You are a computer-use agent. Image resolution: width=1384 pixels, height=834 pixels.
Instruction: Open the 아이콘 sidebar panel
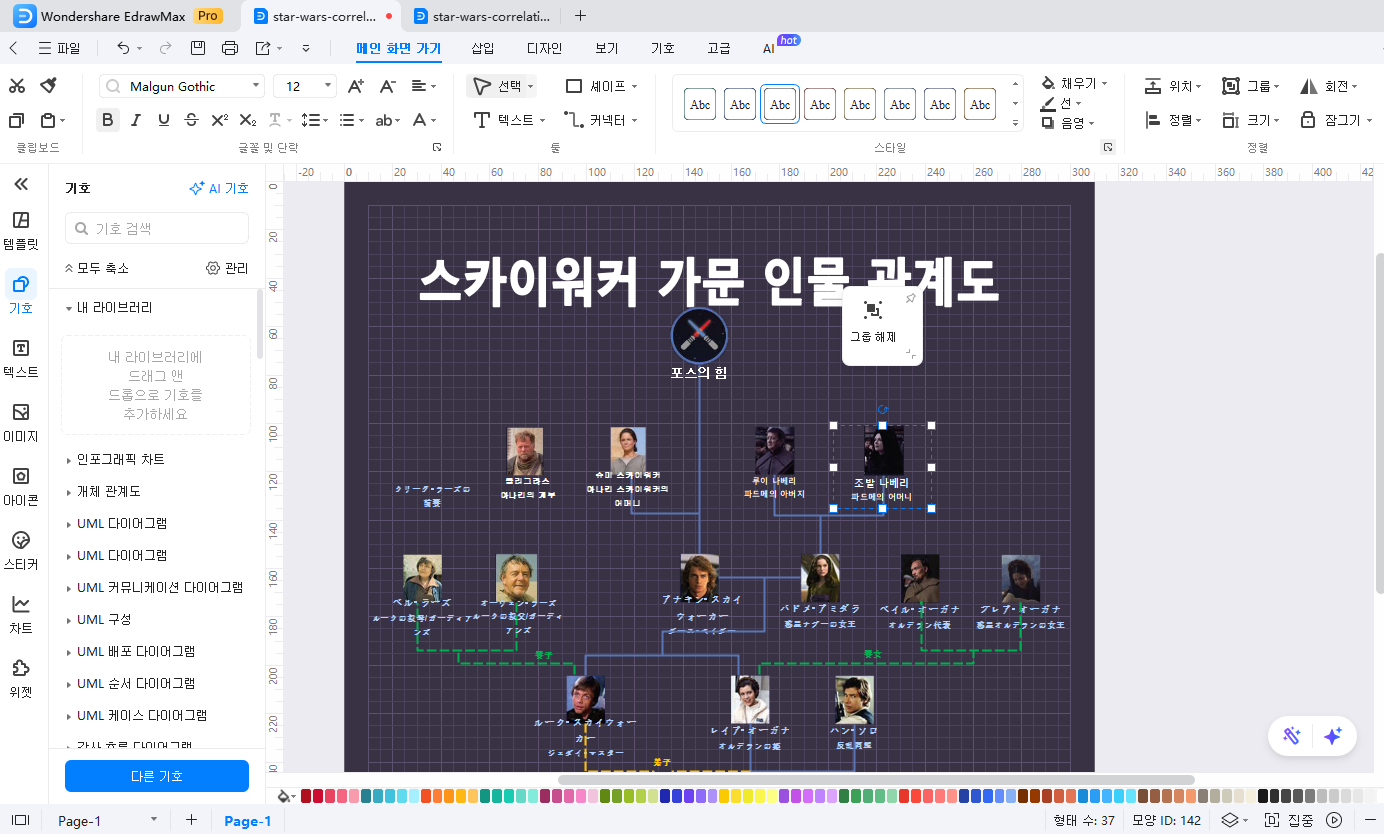(x=21, y=486)
